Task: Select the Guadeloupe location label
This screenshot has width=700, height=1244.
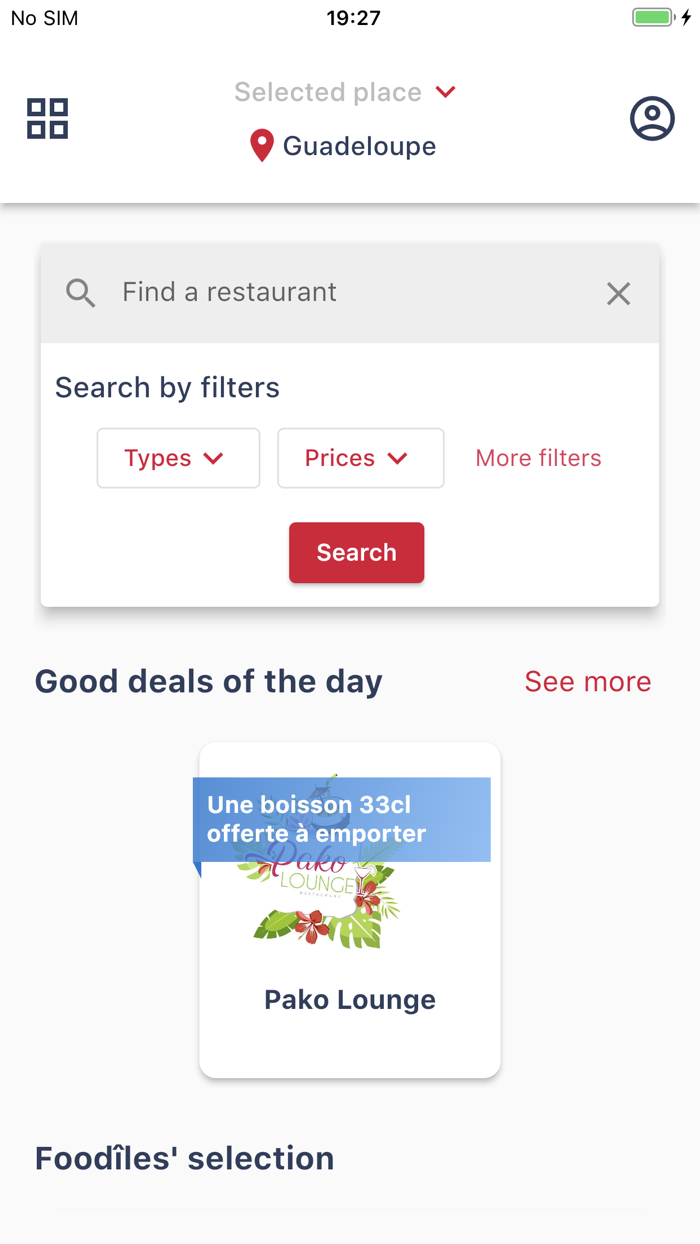Action: pyautogui.click(x=358, y=145)
